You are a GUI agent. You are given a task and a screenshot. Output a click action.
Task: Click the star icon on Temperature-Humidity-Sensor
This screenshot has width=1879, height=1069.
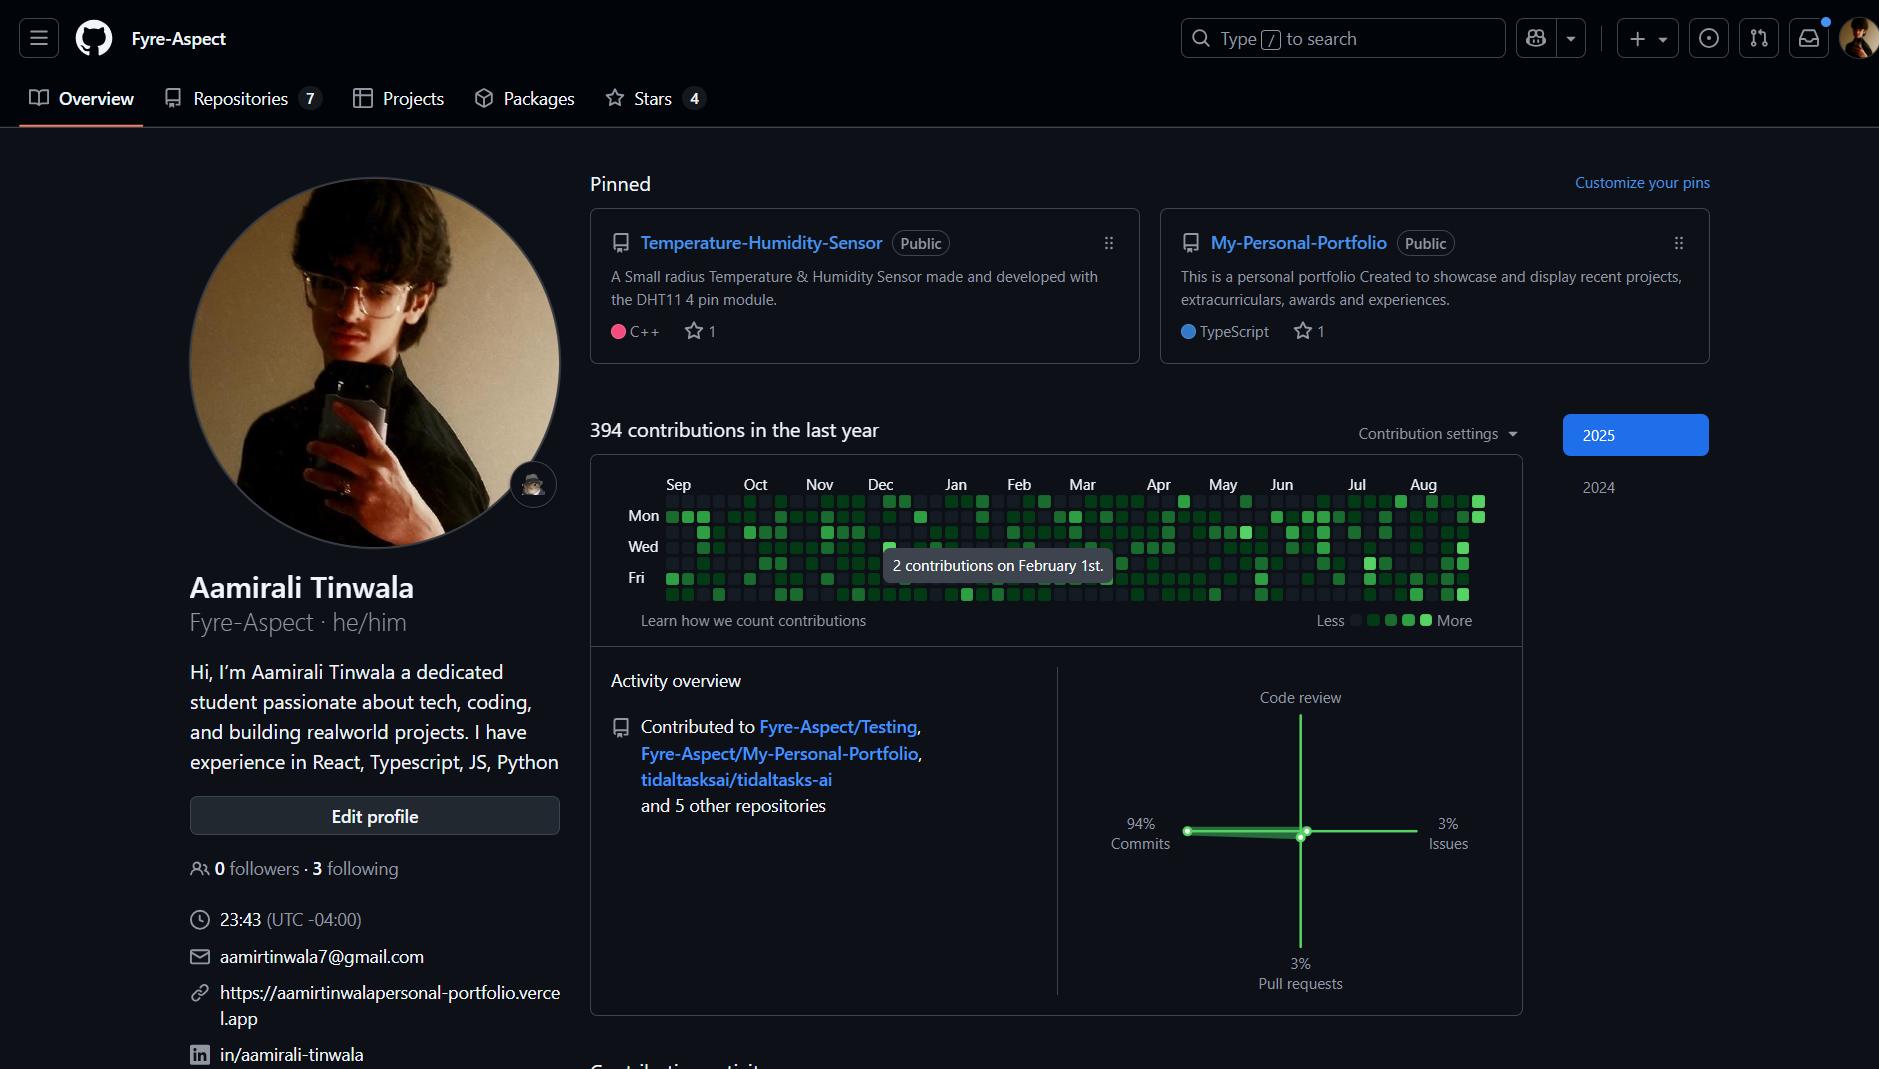(x=694, y=331)
